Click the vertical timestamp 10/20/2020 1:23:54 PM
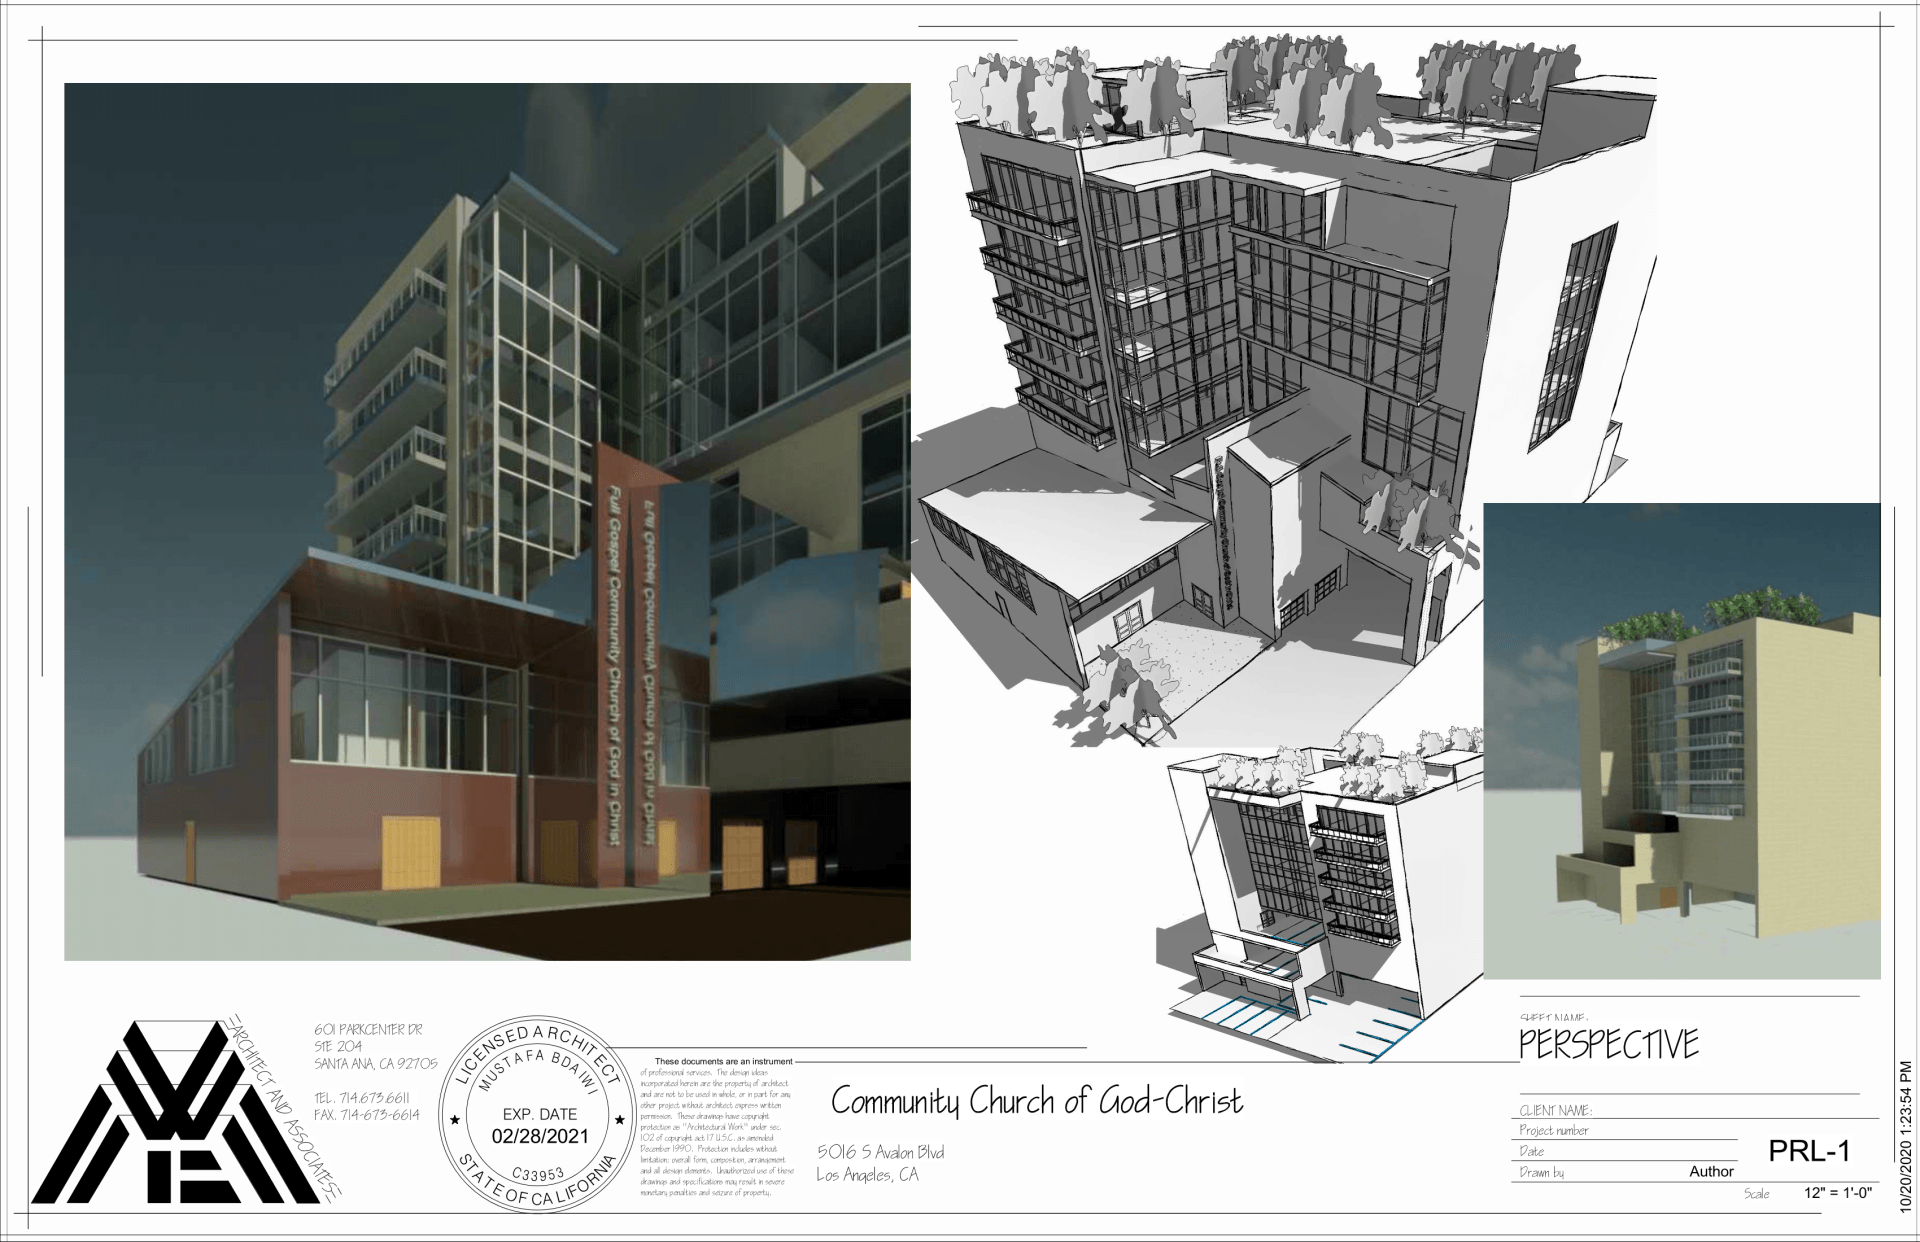1920x1242 pixels. point(1905,1136)
